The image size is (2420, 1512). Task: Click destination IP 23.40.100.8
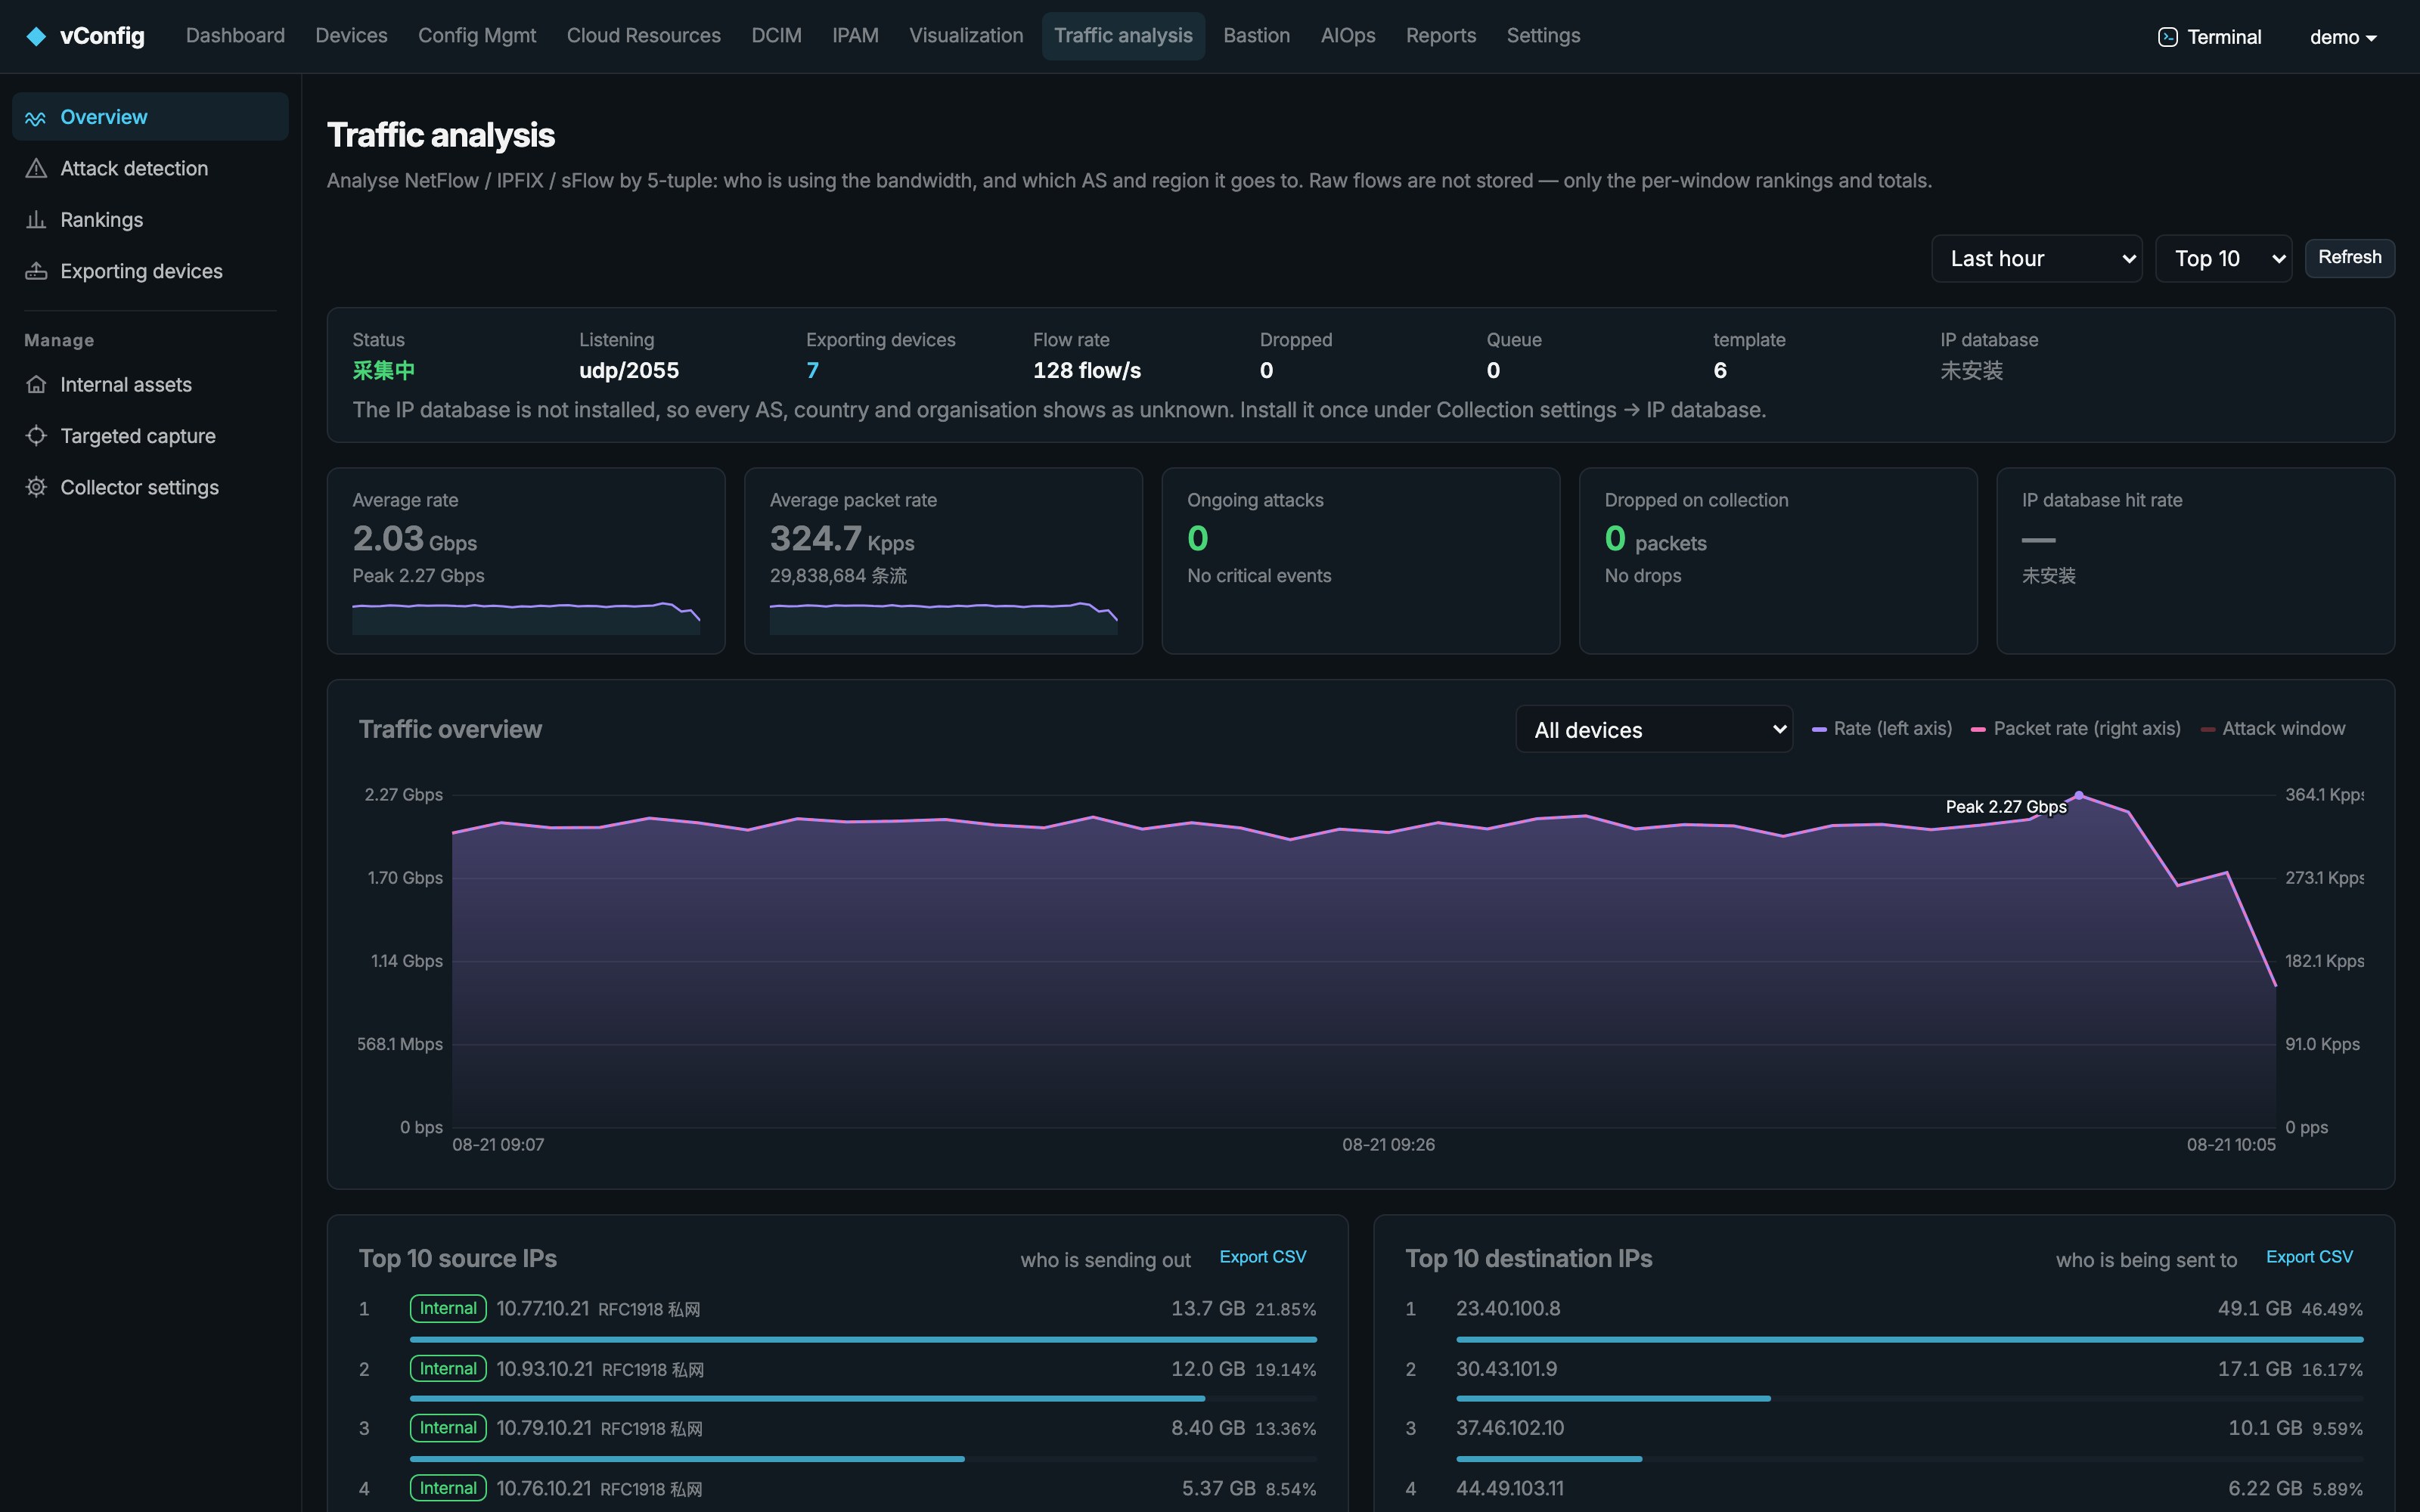click(x=1508, y=1309)
